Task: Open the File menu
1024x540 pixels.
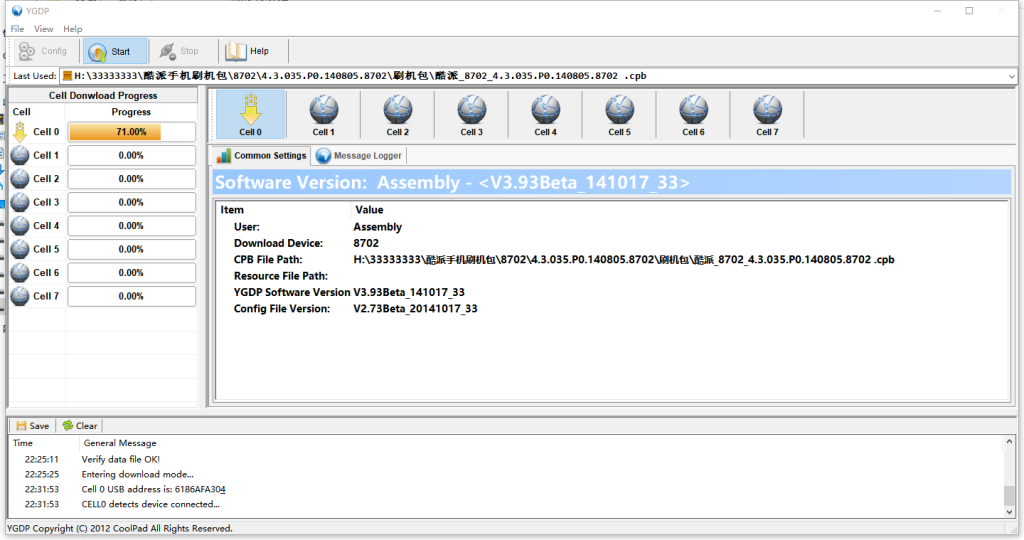Action: [17, 29]
